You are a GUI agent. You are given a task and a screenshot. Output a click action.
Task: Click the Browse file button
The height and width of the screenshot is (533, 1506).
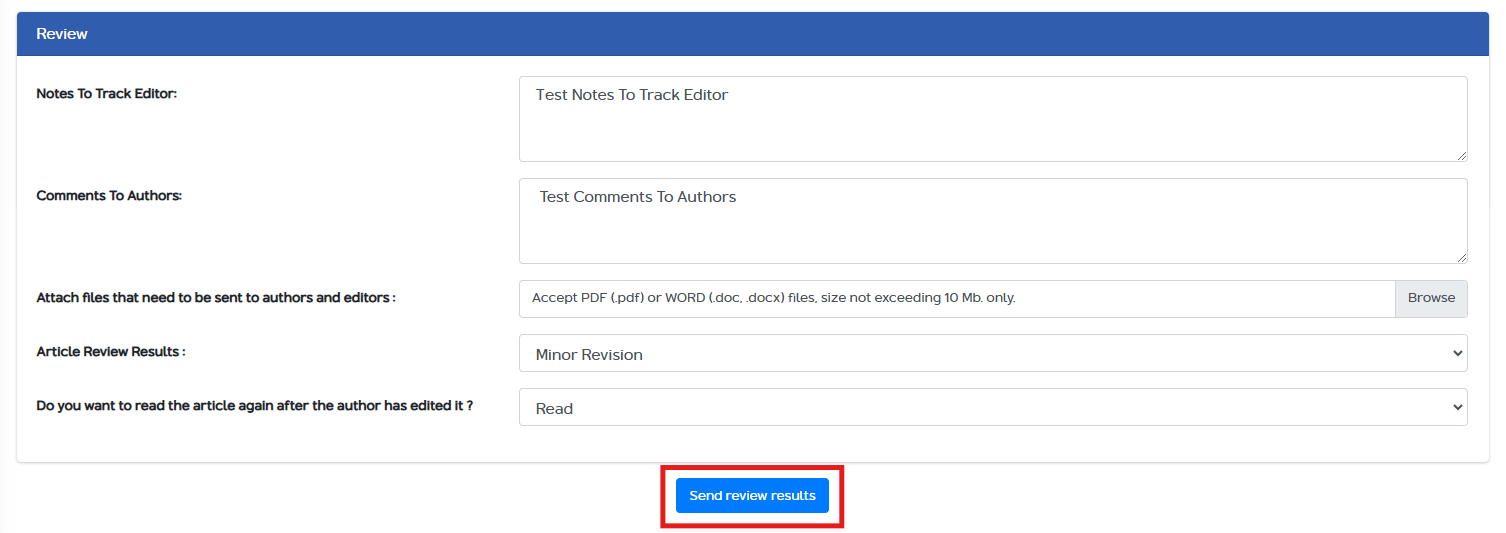[1431, 298]
